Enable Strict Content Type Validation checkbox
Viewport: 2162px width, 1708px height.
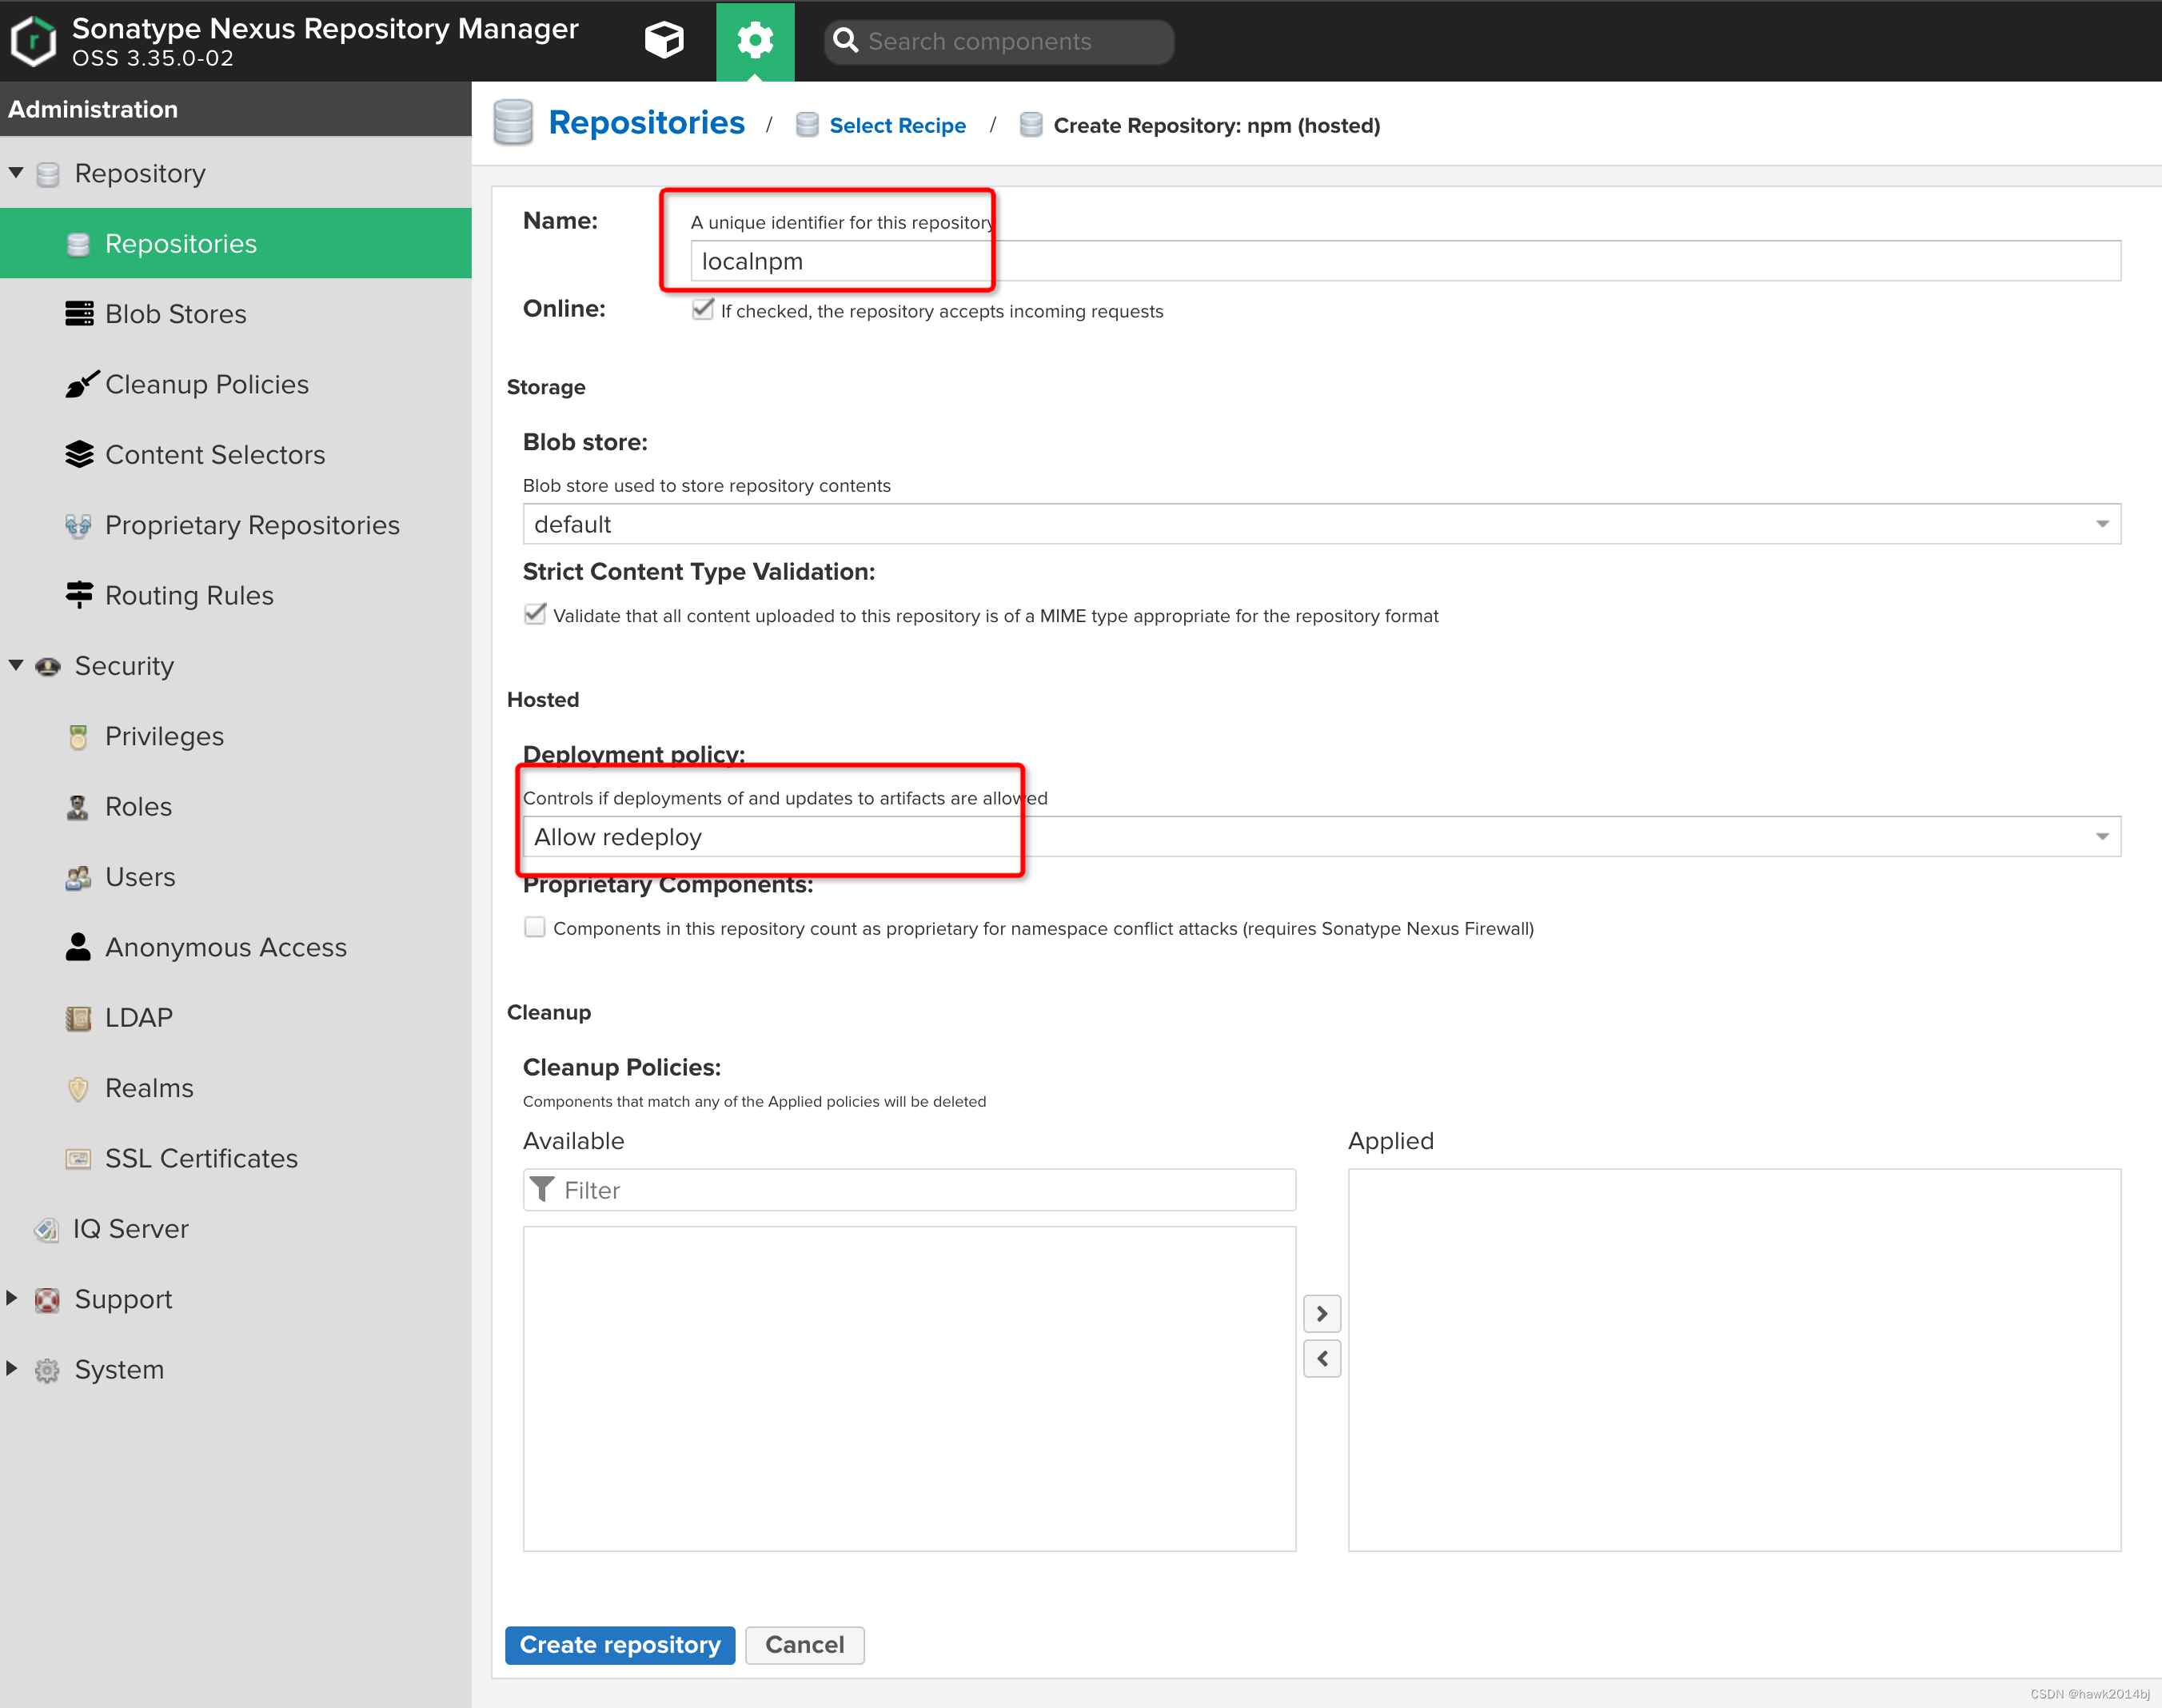tap(533, 613)
